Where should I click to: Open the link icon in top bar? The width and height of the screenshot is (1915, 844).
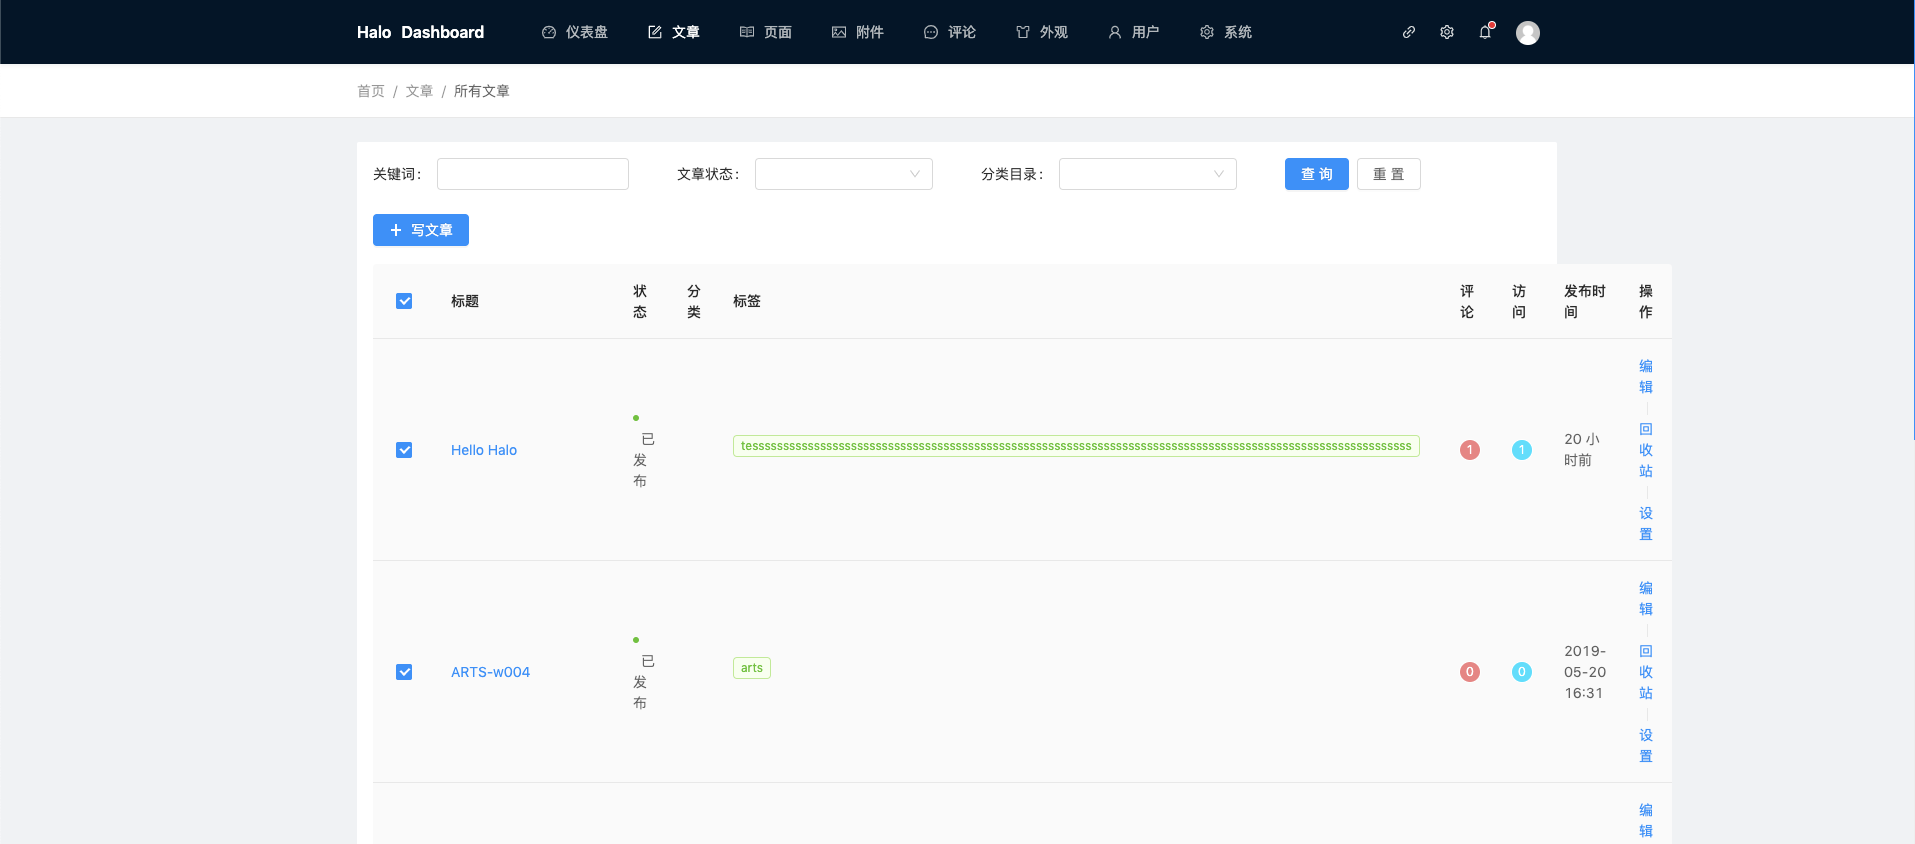(1409, 32)
